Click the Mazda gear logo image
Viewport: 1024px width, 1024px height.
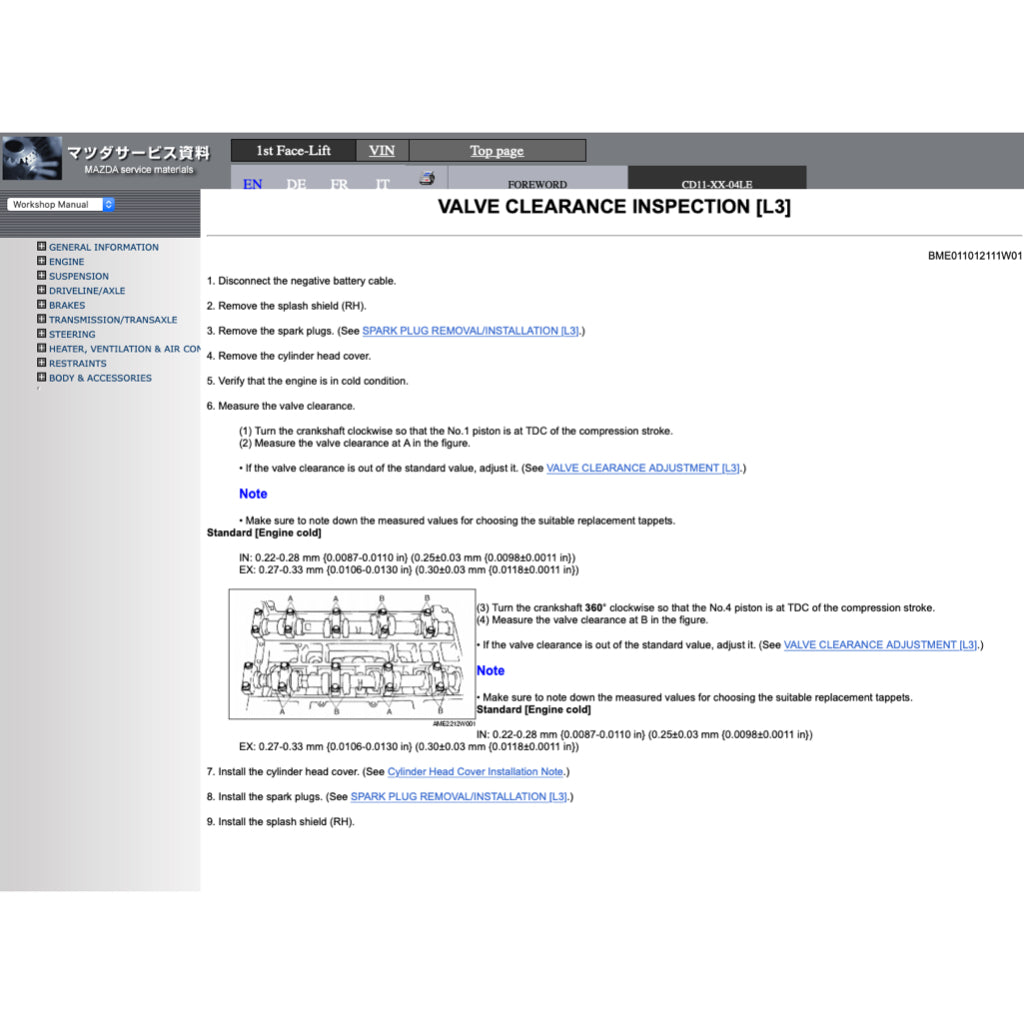point(32,158)
